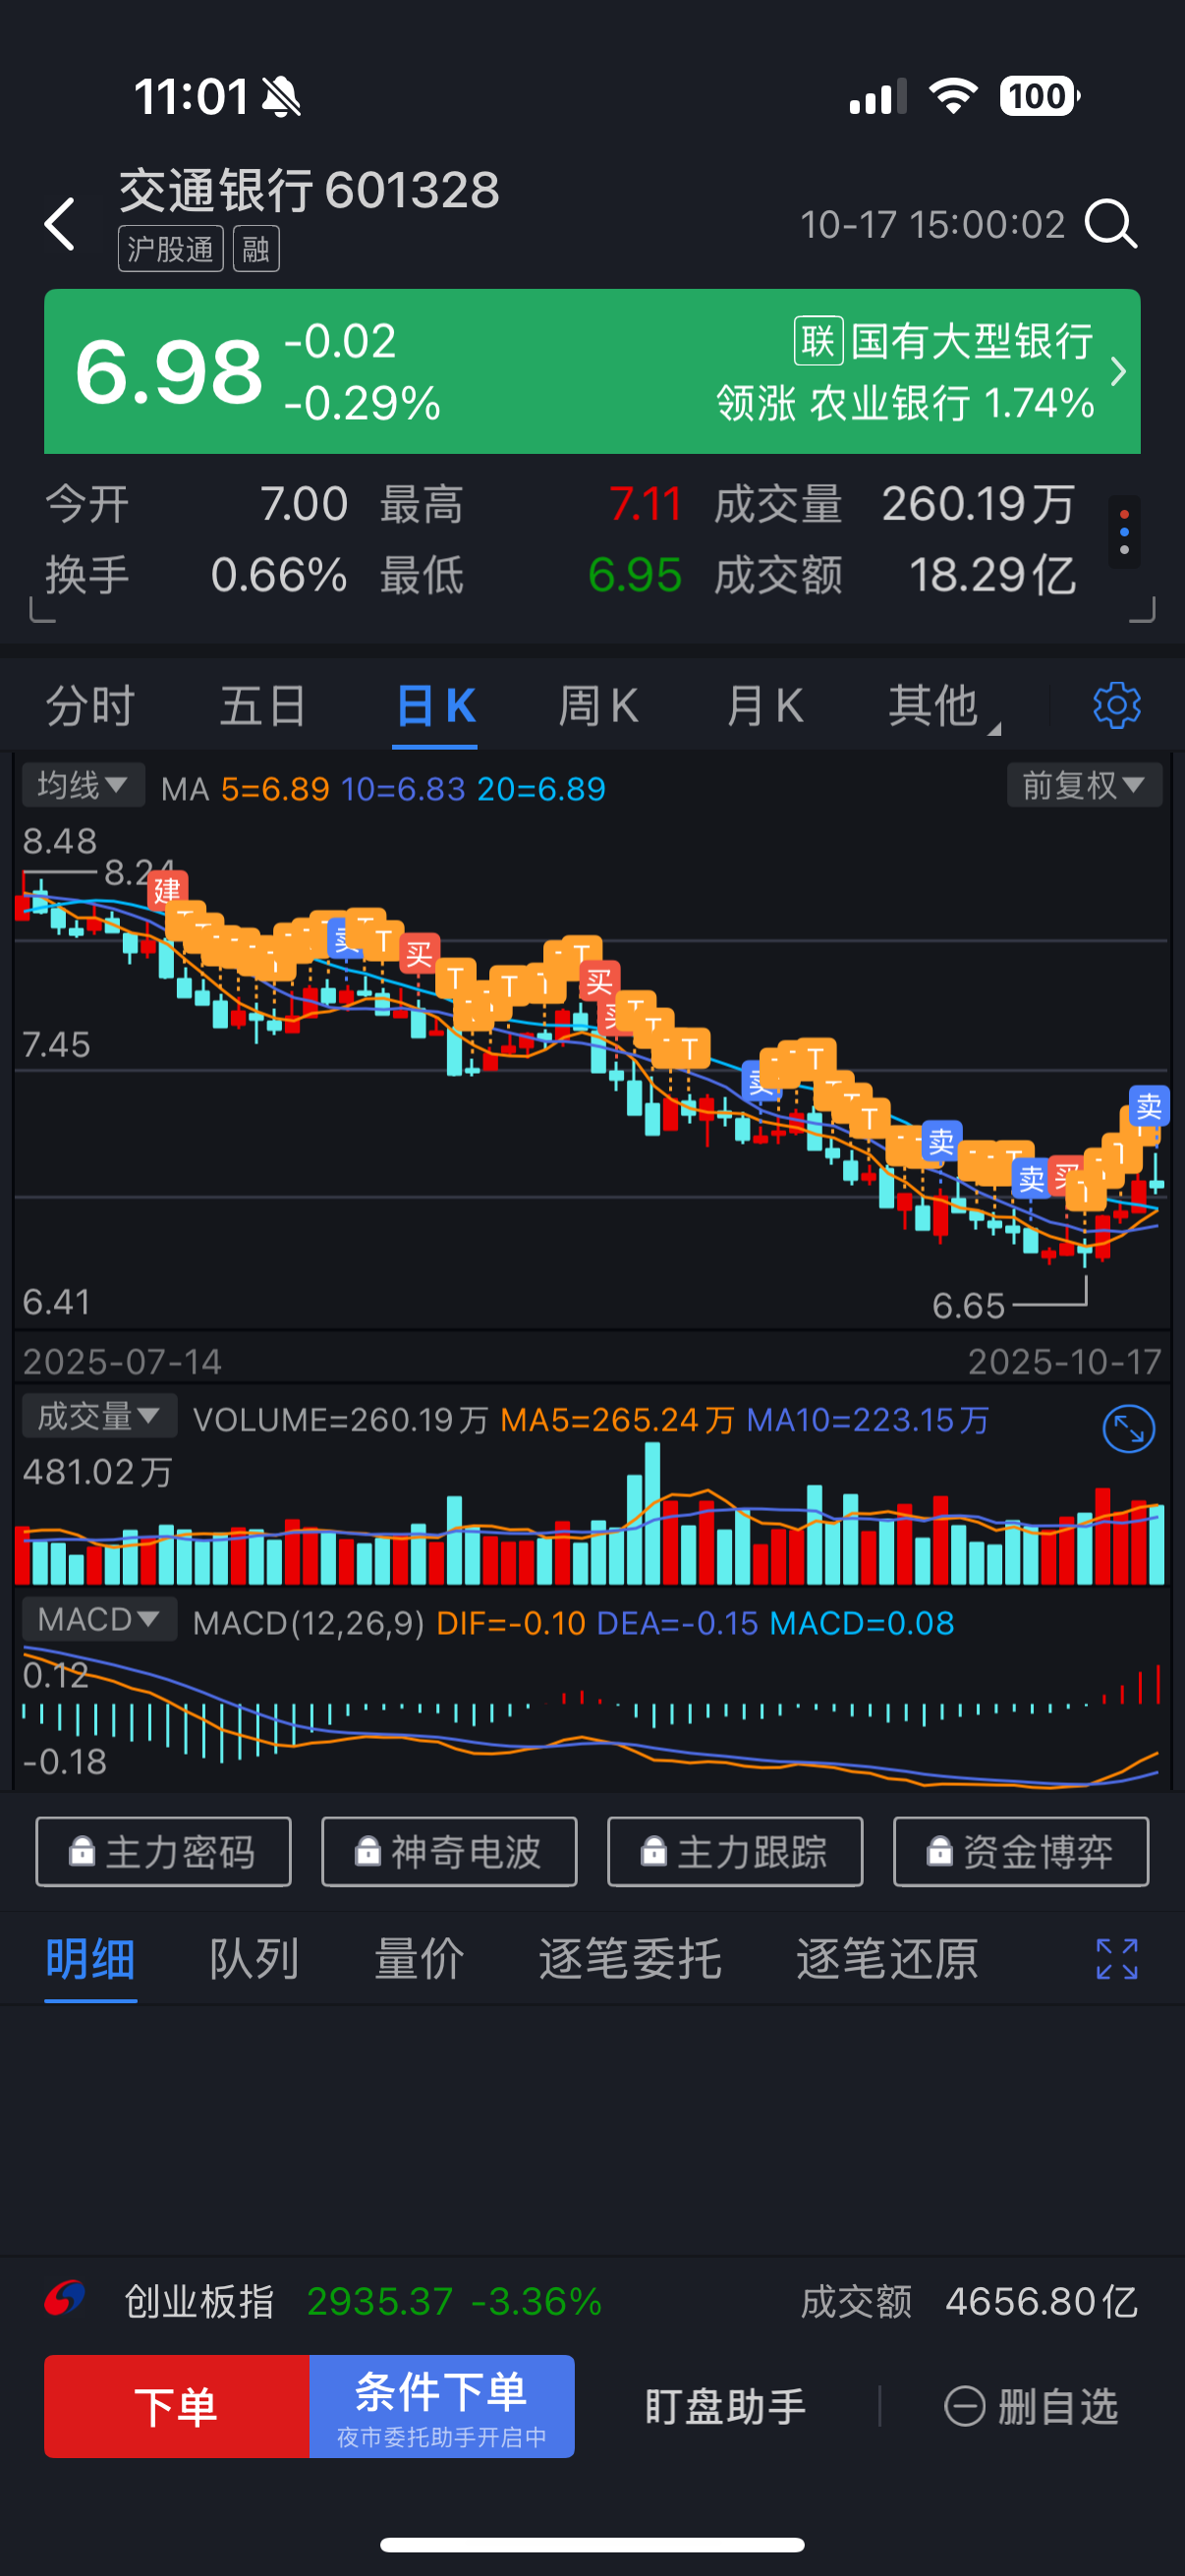Open 盯盘助手 watch assistant
Viewport: 1185px width, 2576px height.
coord(725,2406)
